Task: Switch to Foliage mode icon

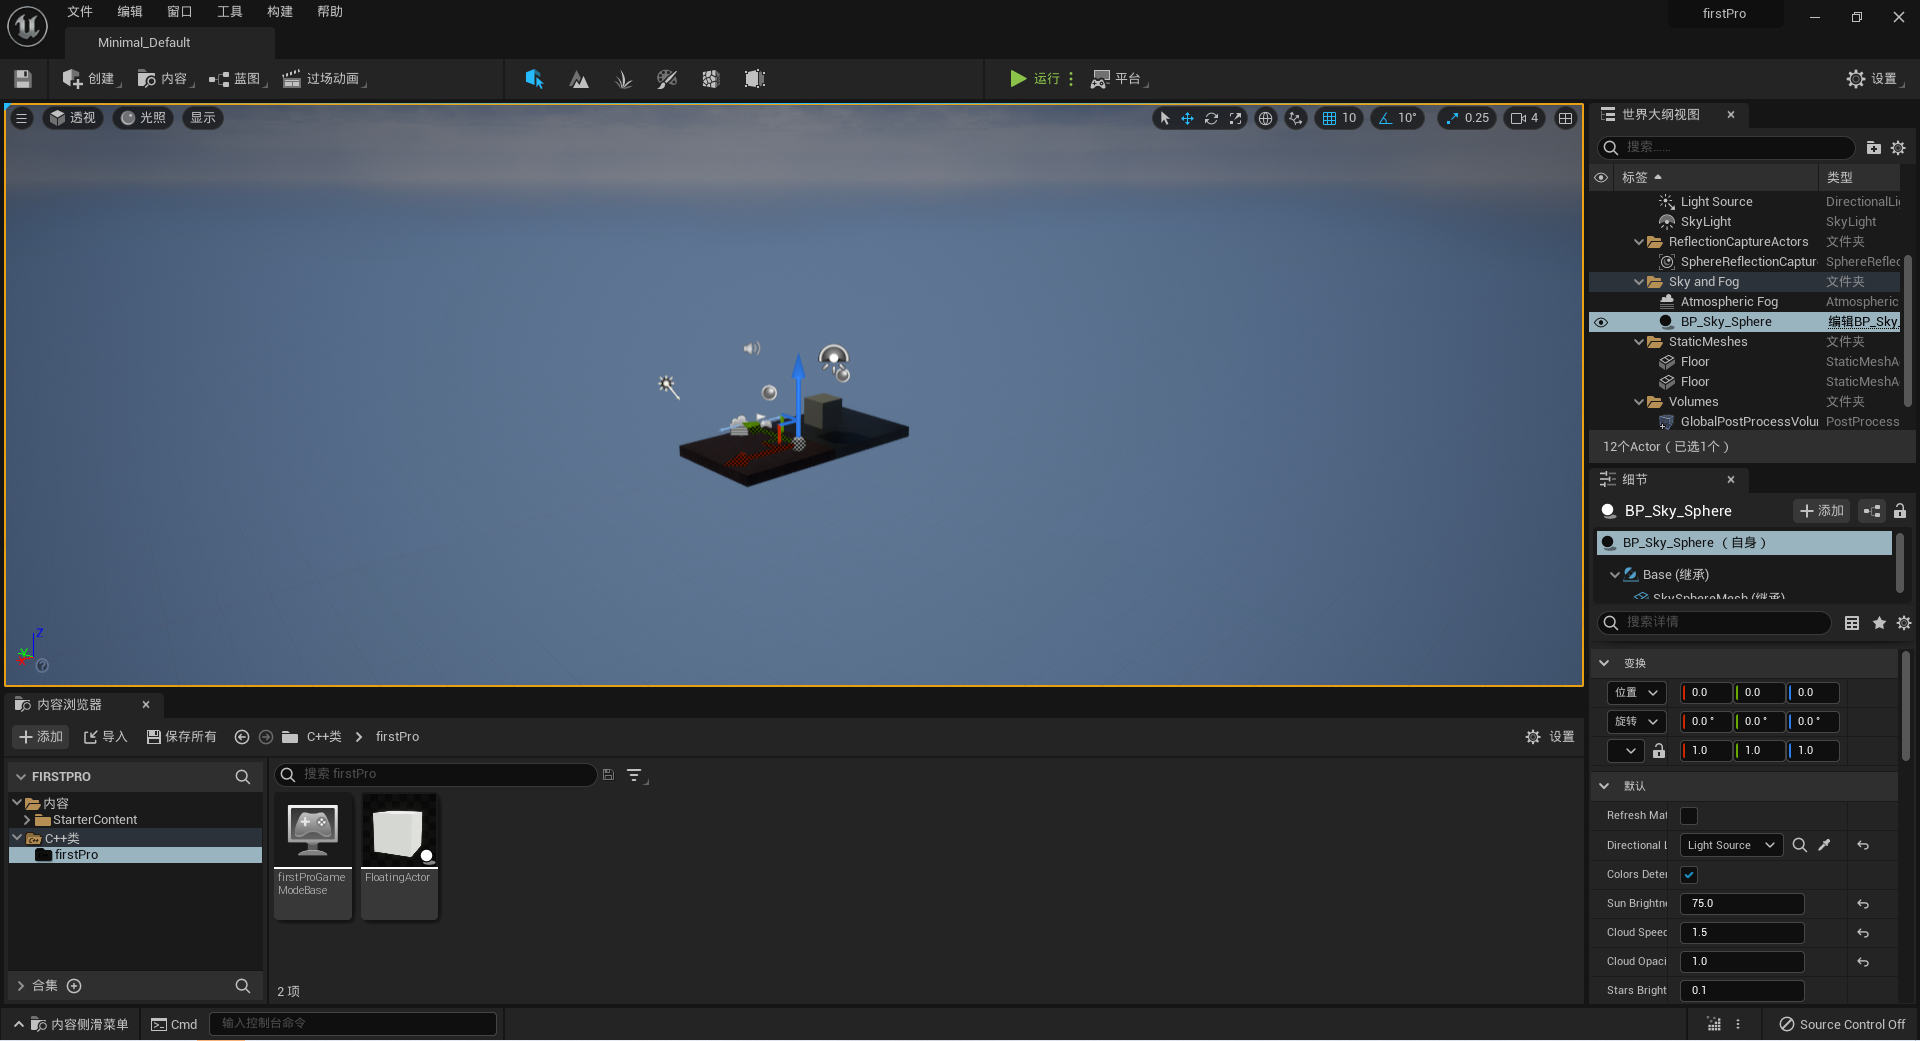Action: [x=623, y=79]
